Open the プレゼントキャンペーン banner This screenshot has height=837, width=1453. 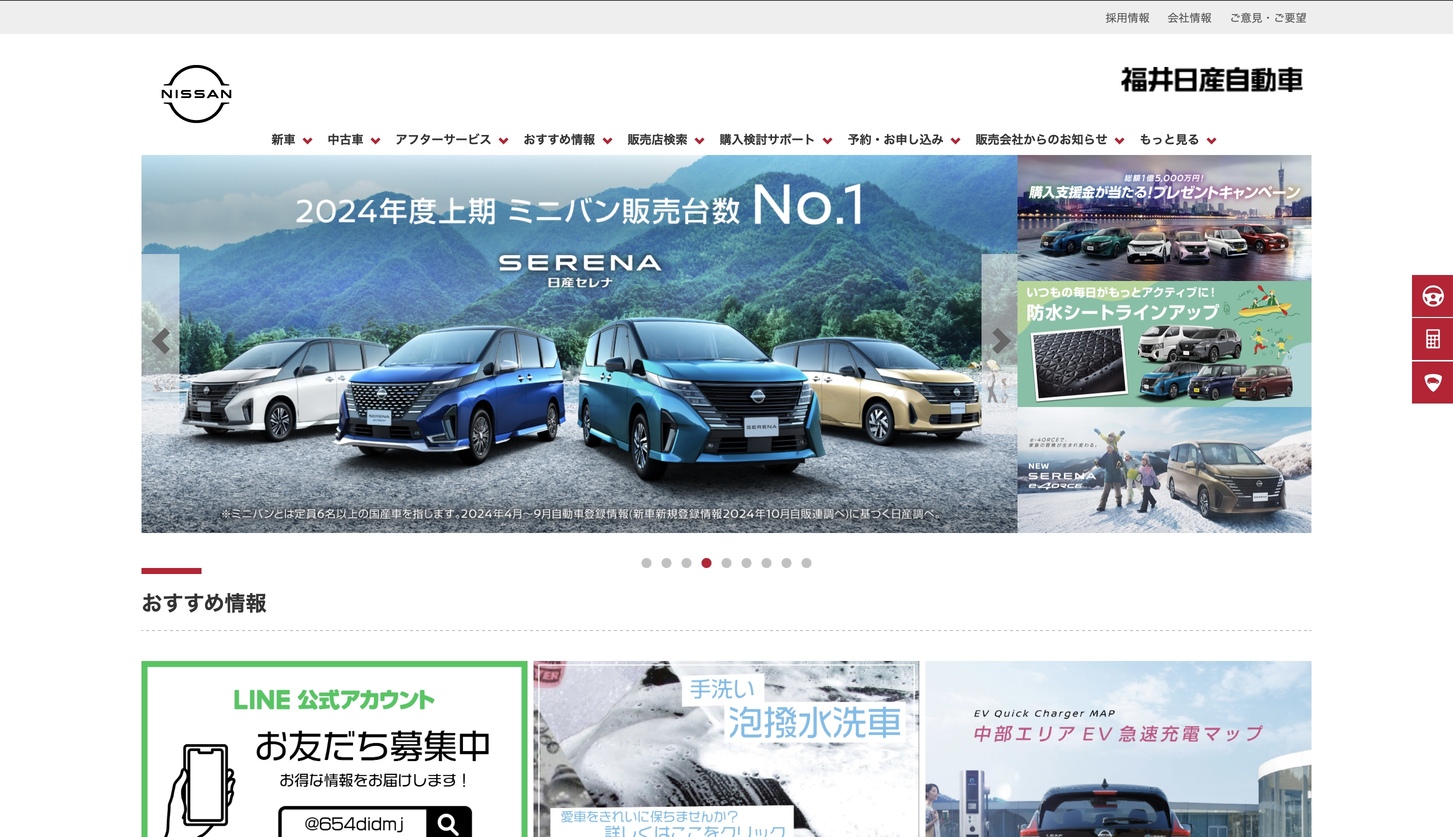tap(1164, 217)
